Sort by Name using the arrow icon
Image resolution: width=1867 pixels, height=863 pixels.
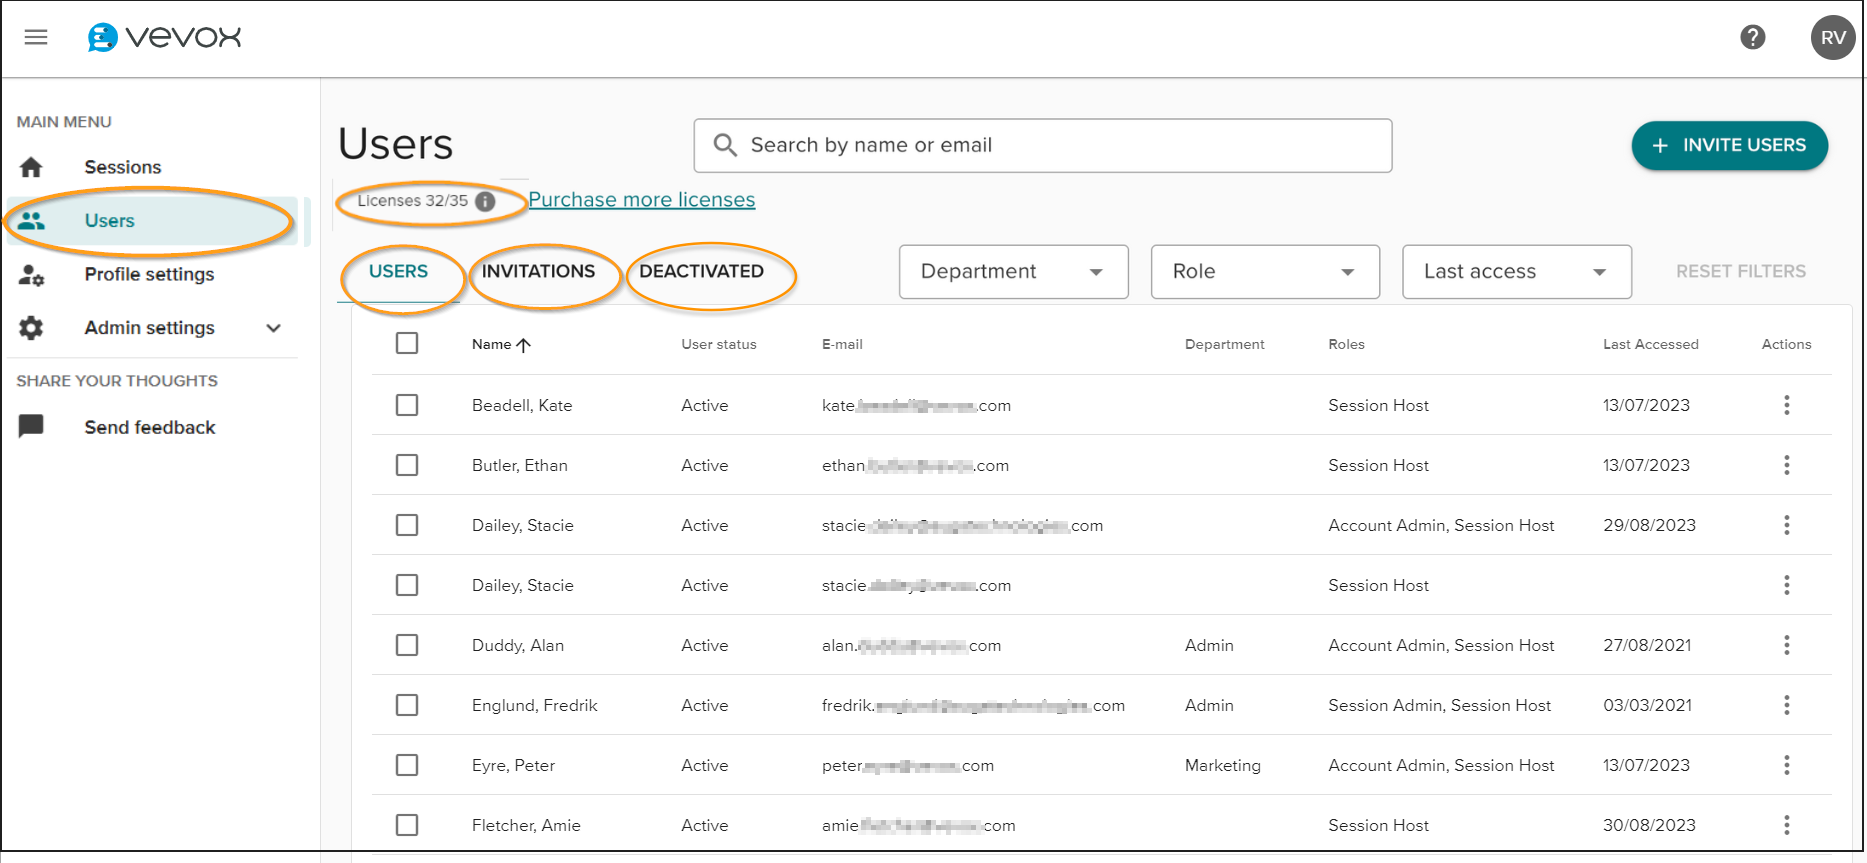tap(523, 345)
